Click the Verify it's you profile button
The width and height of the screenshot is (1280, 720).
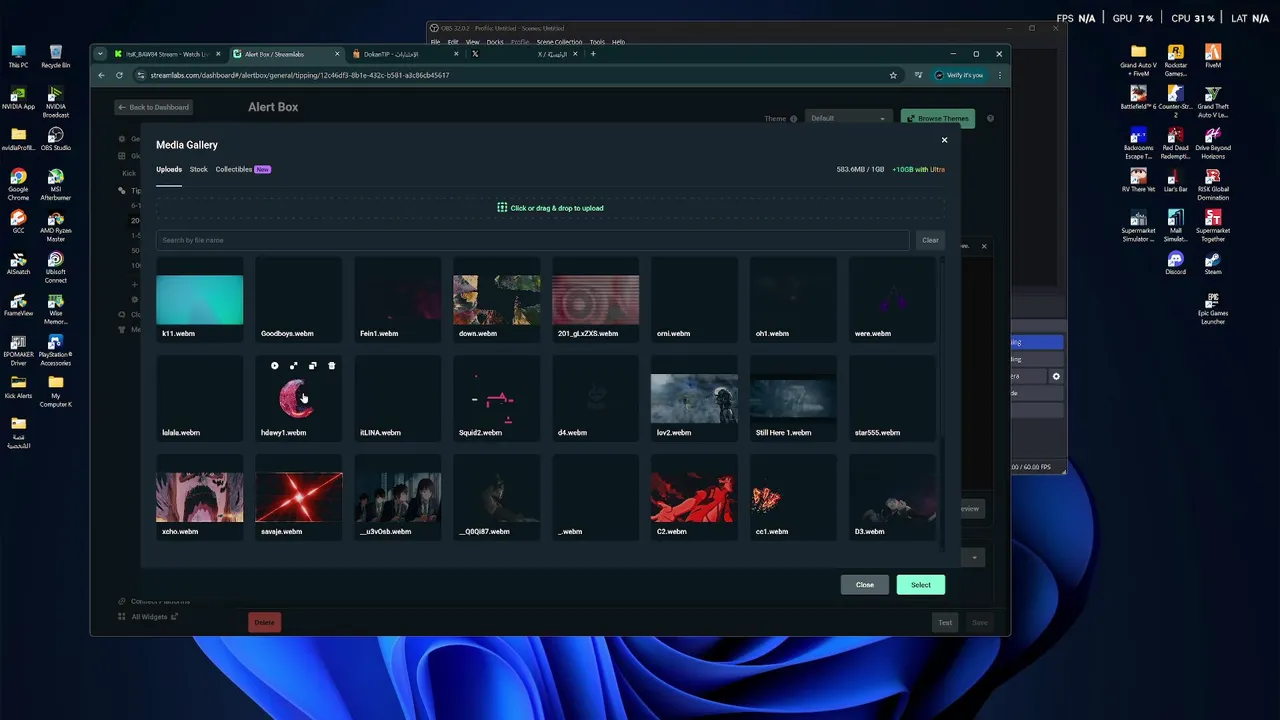pyautogui.click(x=959, y=75)
